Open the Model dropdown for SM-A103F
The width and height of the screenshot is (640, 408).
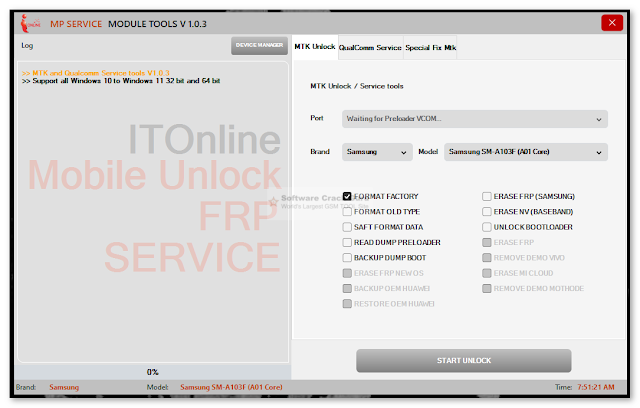pos(526,152)
